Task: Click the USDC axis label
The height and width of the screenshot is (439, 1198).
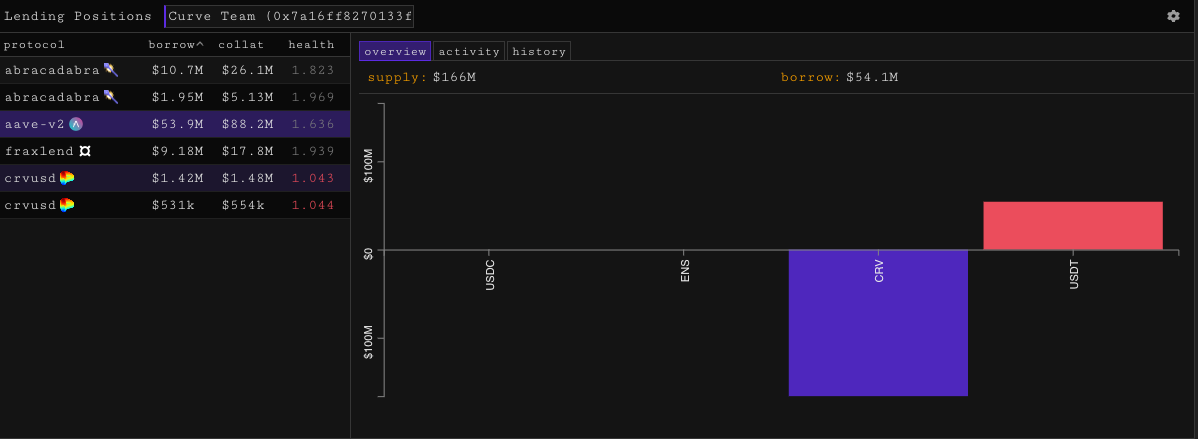Action: point(490,276)
